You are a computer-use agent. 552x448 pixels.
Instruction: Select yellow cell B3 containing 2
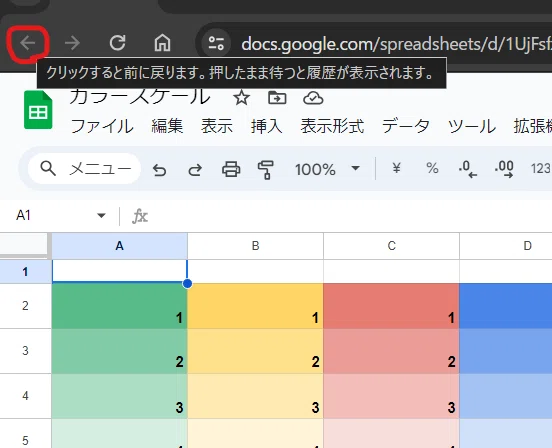click(256, 351)
